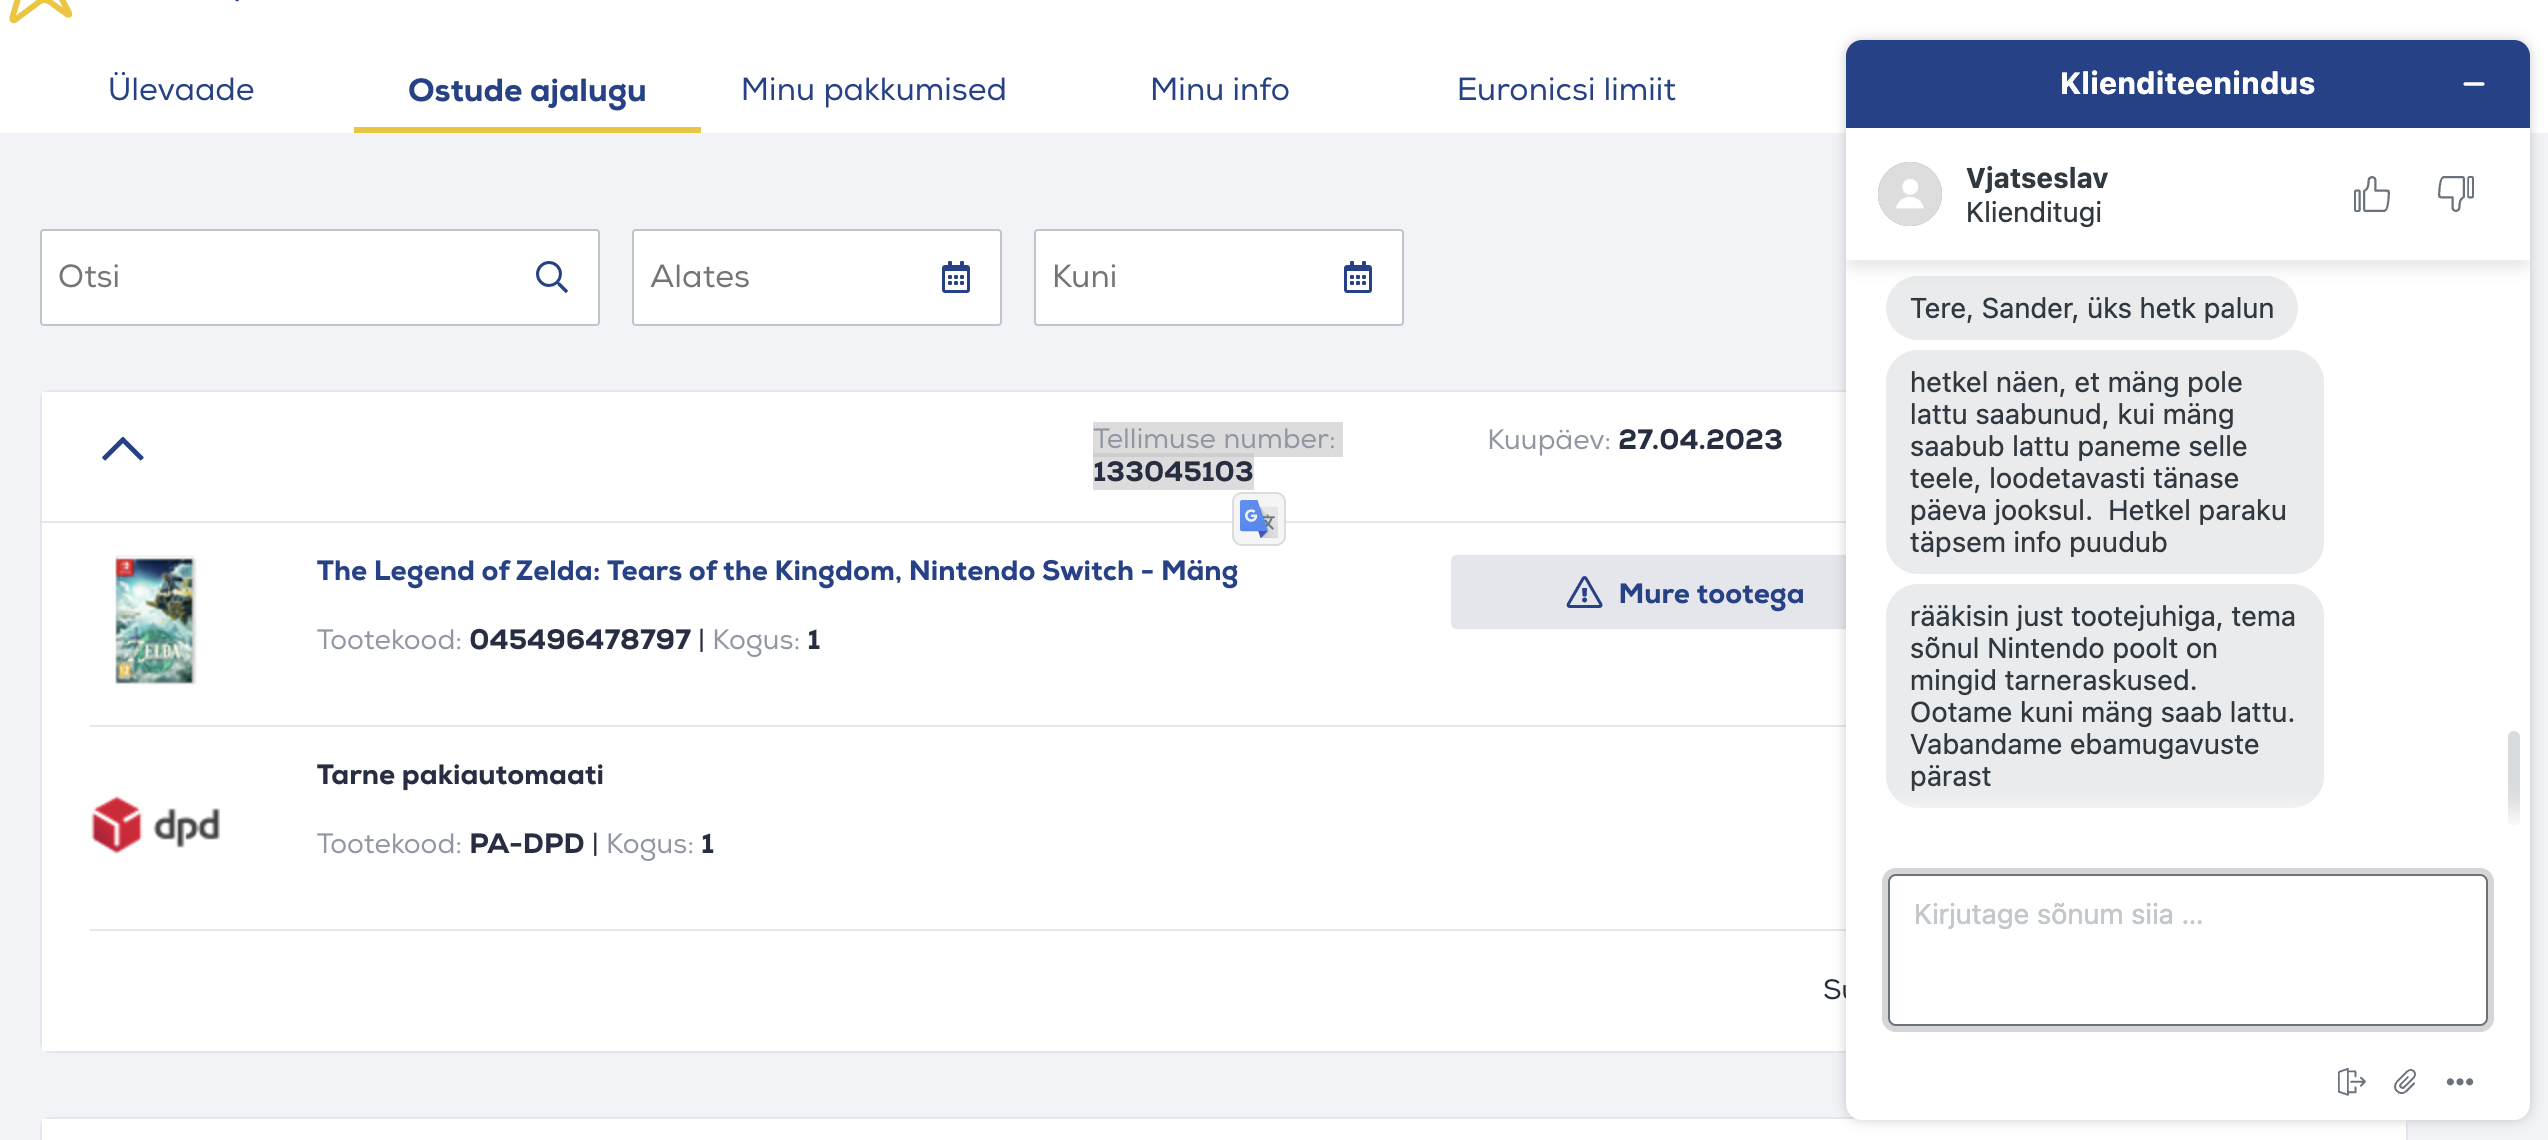Open the chat more options menu
2548x1140 pixels.
click(x=2460, y=1082)
